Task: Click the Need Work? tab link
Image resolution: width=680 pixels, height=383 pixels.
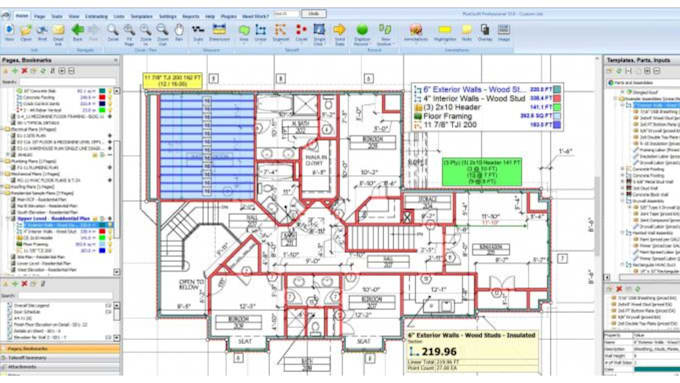Action: [x=255, y=16]
